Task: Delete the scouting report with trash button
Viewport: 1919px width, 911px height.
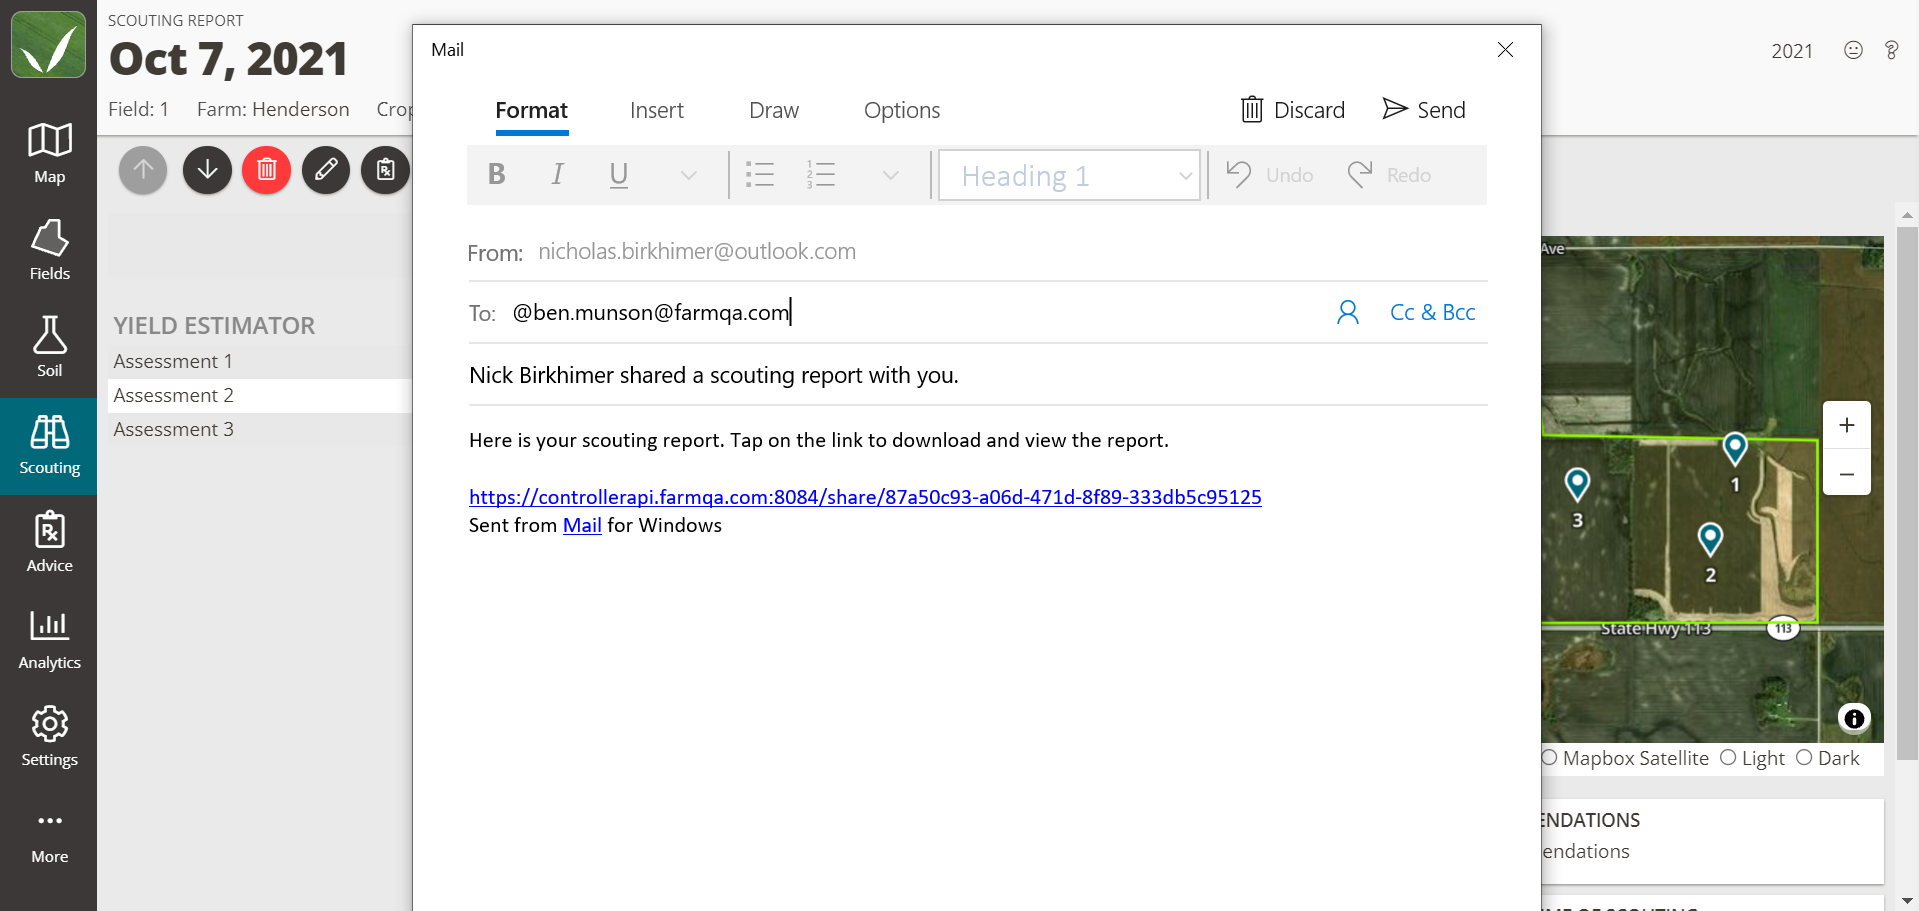Action: [266, 170]
